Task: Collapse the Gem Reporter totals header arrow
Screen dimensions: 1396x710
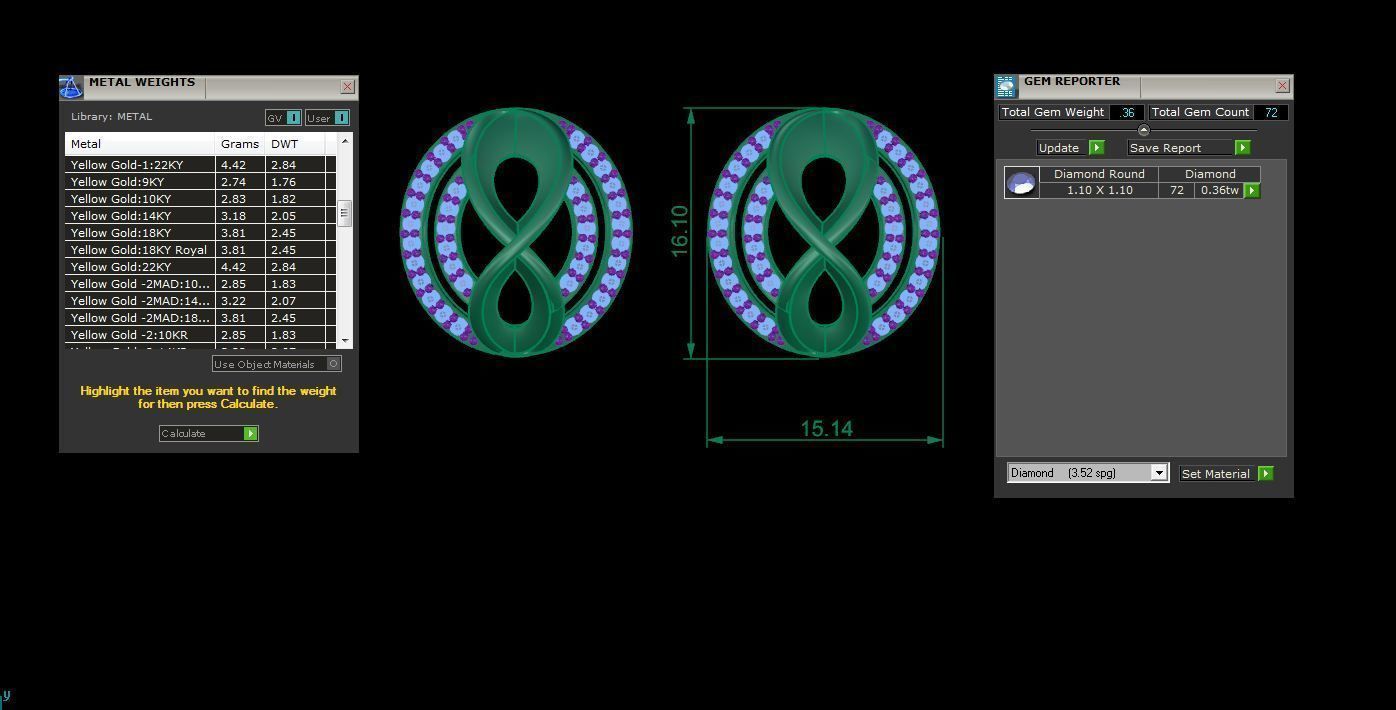Action: [1143, 130]
